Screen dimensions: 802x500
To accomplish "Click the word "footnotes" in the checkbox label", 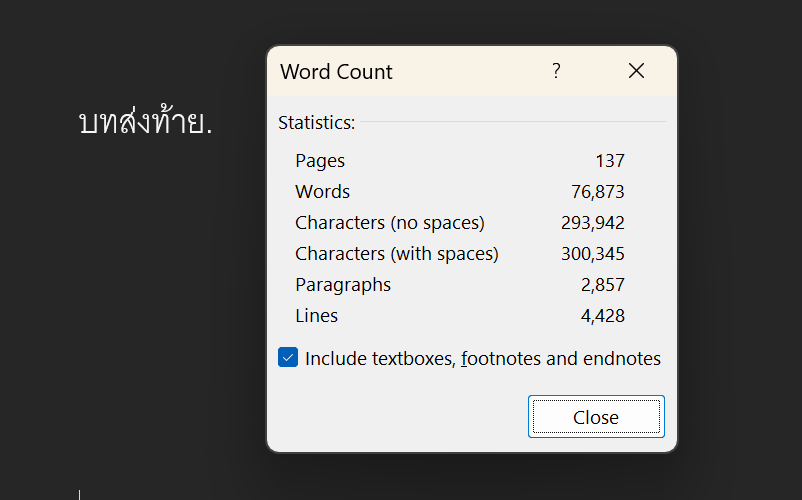I will [x=500, y=358].
